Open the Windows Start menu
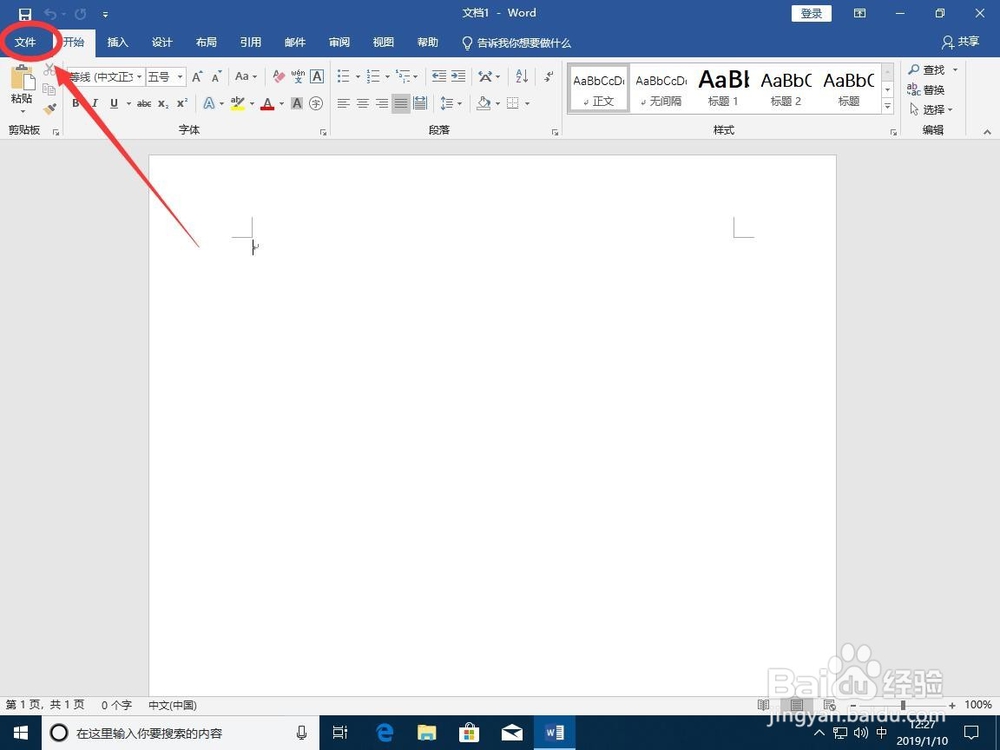1000x750 pixels. click(20, 733)
